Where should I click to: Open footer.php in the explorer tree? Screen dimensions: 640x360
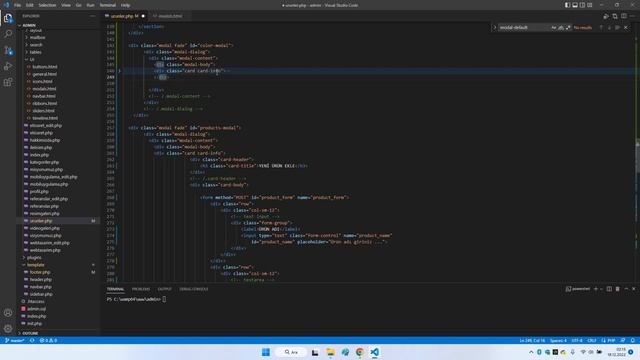pos(40,272)
